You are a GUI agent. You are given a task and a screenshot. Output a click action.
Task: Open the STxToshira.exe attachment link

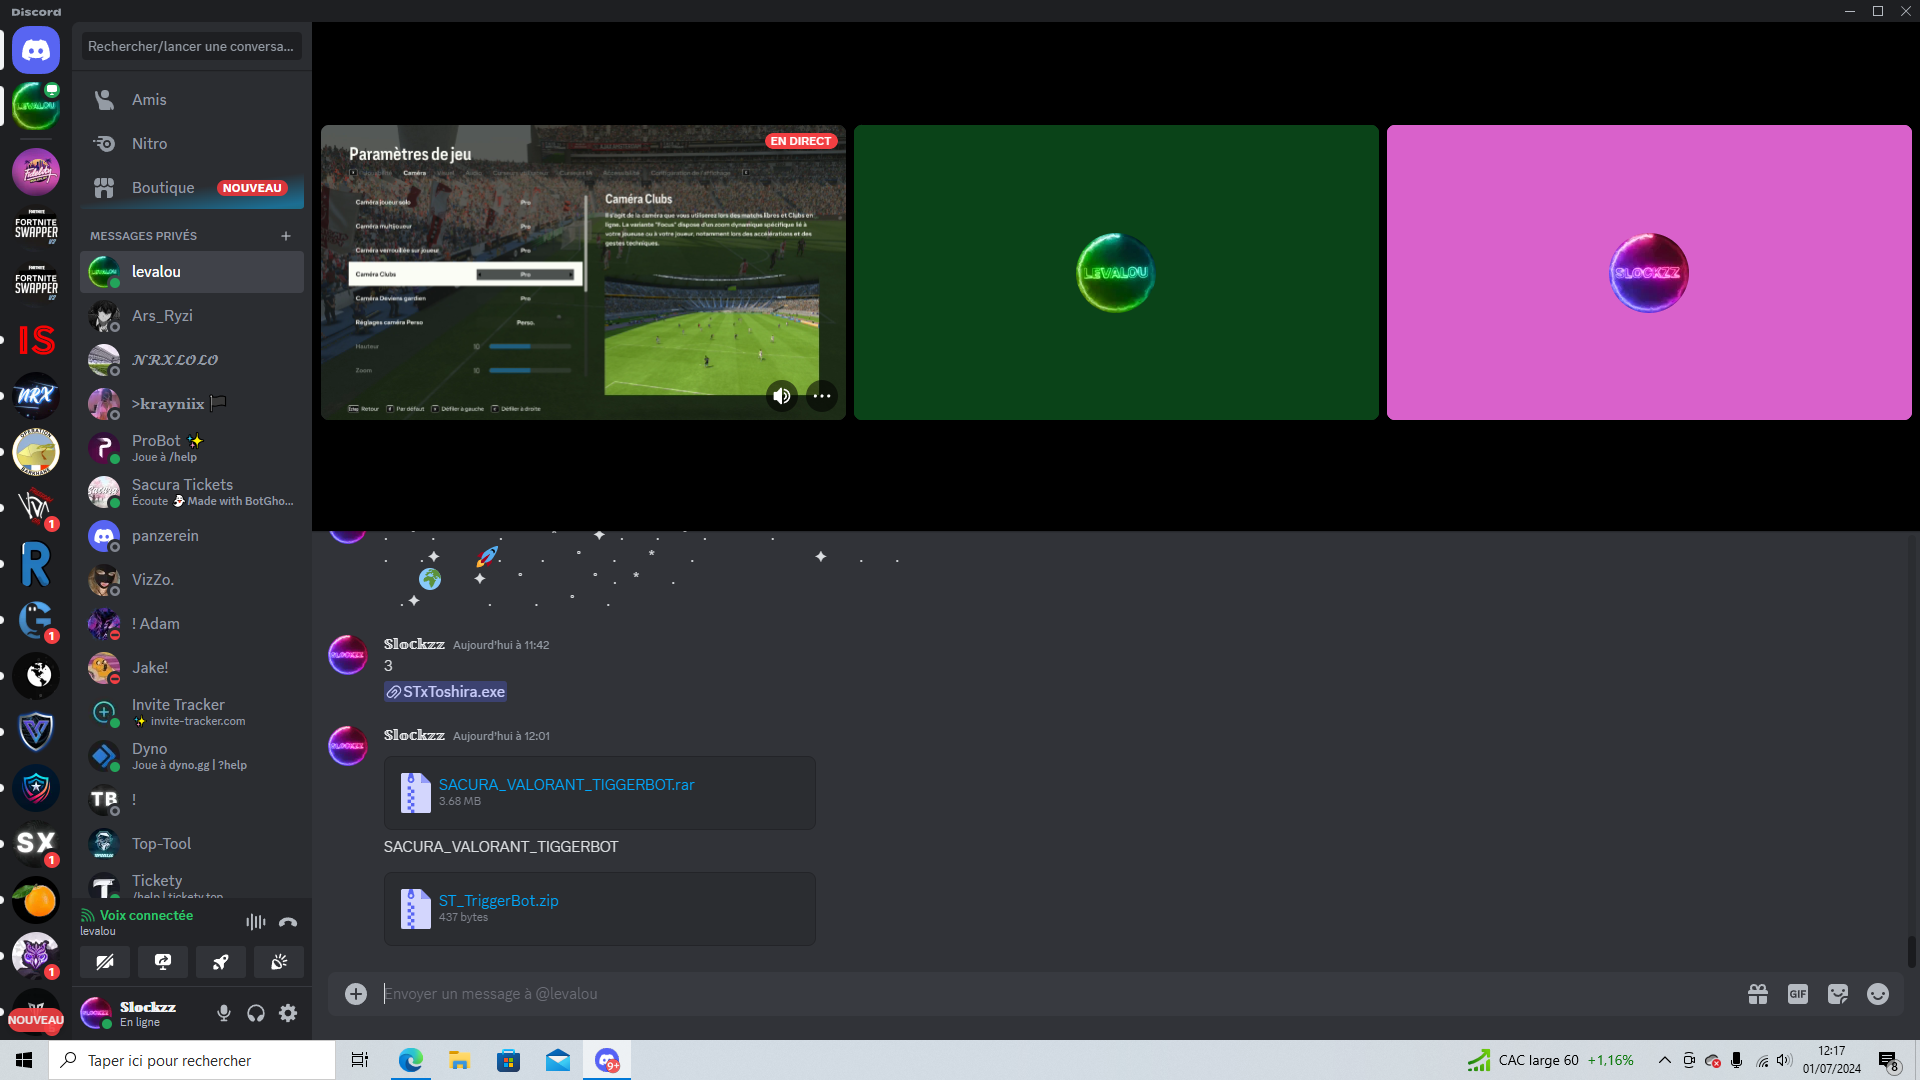[446, 692]
